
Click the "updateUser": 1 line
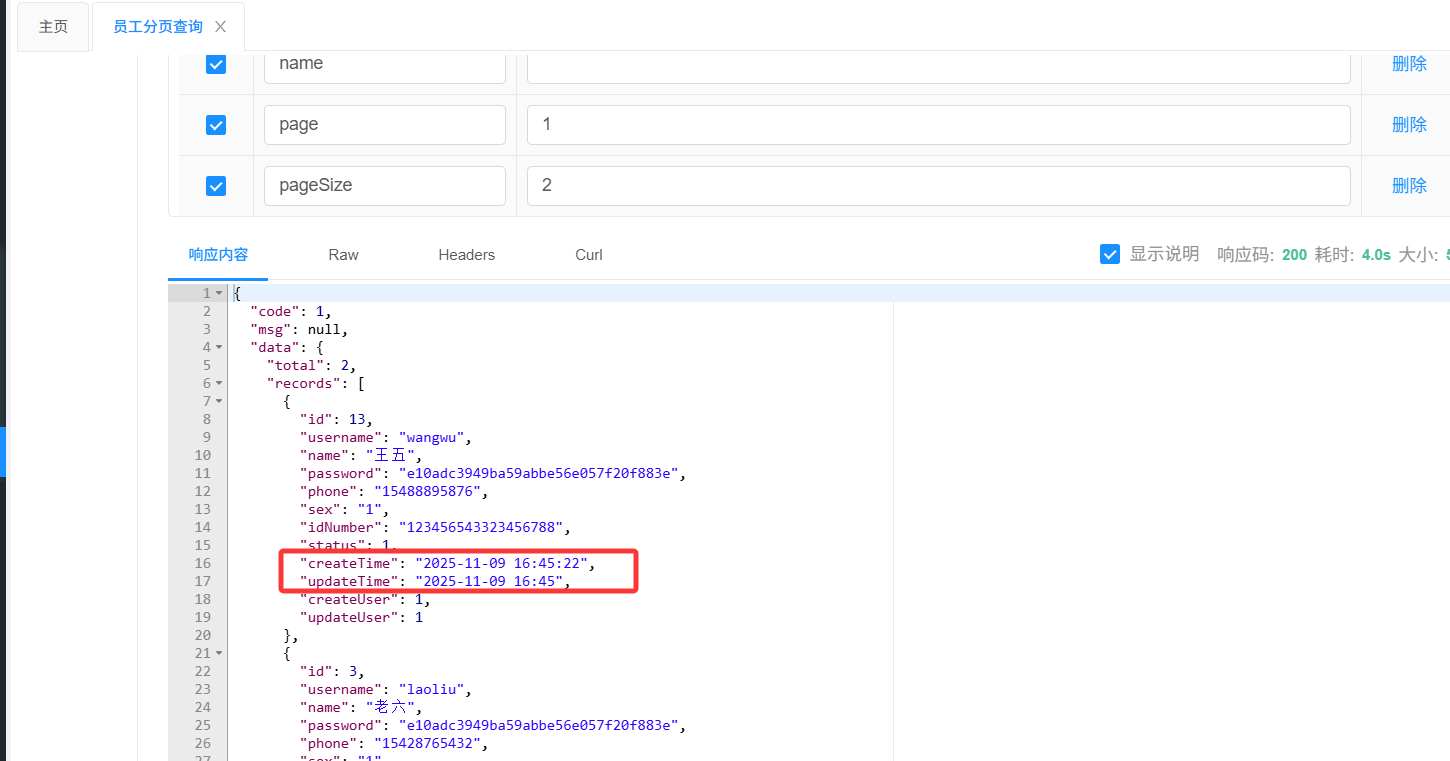[x=361, y=617]
